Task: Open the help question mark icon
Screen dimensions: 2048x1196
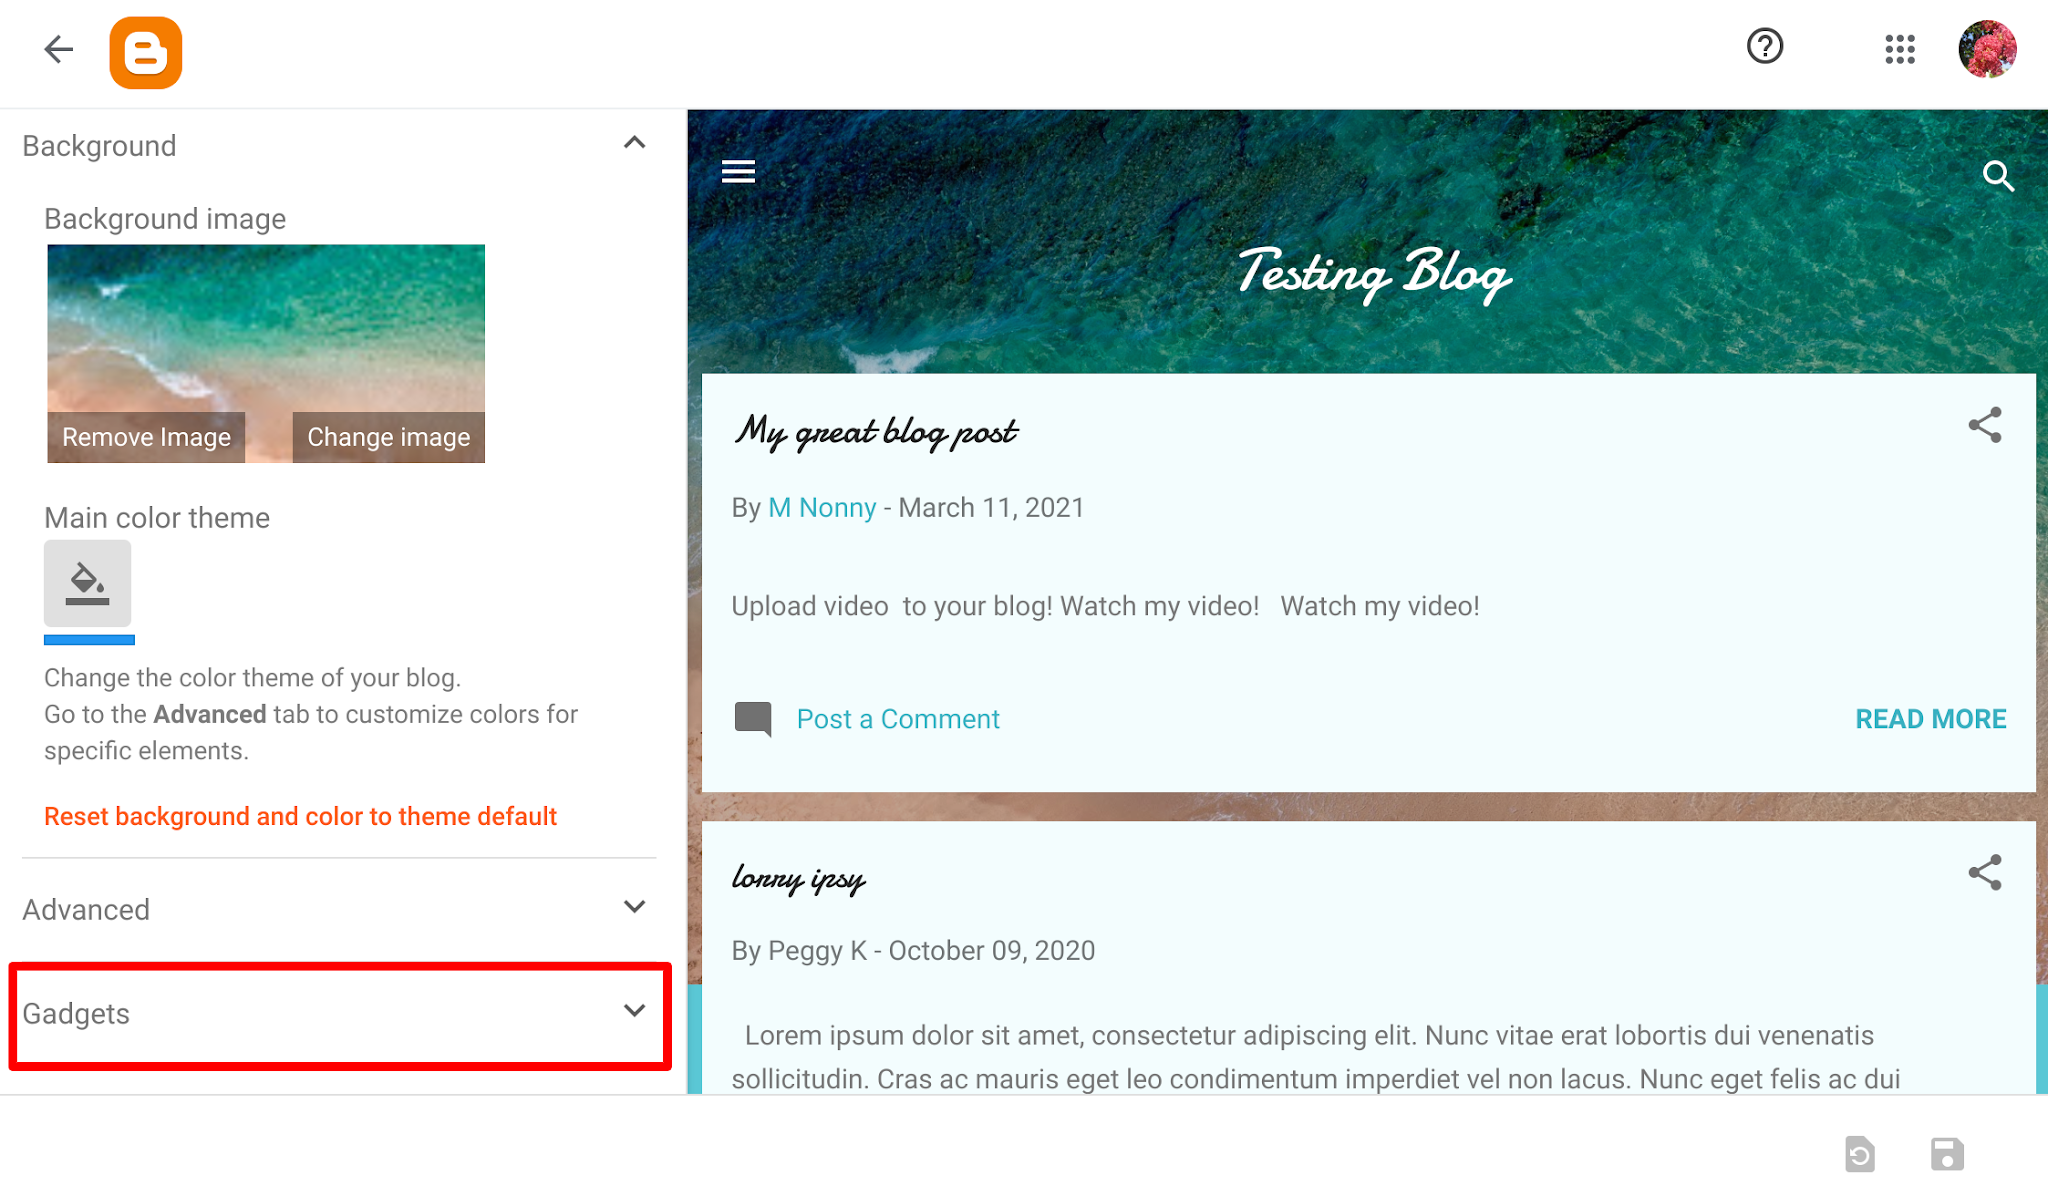Action: pos(1764,46)
